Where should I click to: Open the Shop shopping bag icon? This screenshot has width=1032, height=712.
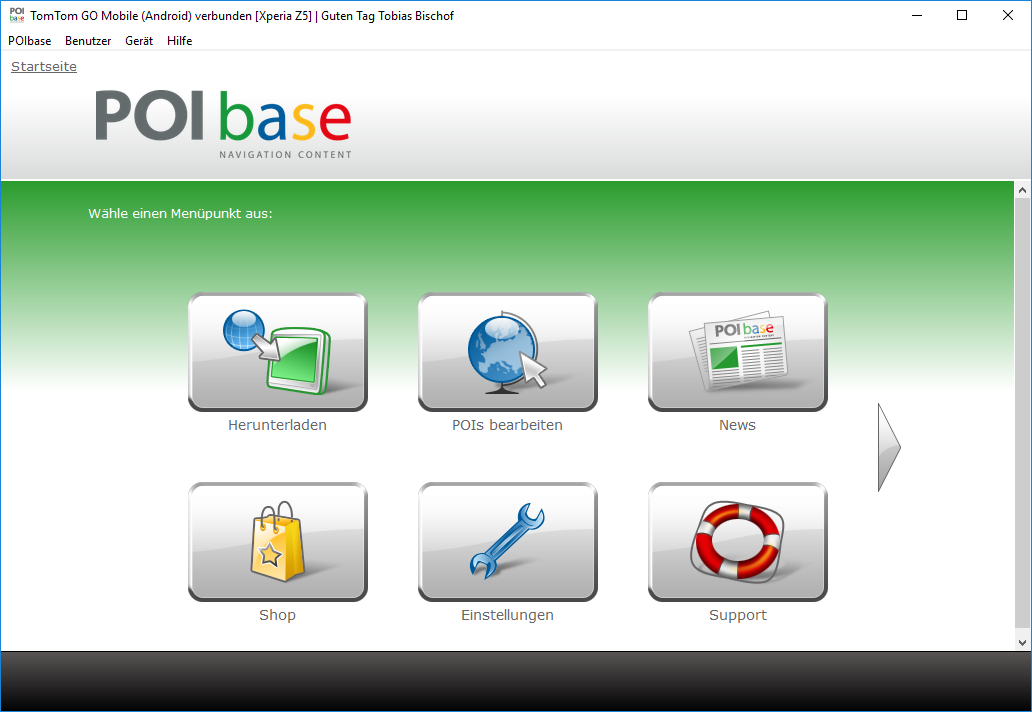277,541
